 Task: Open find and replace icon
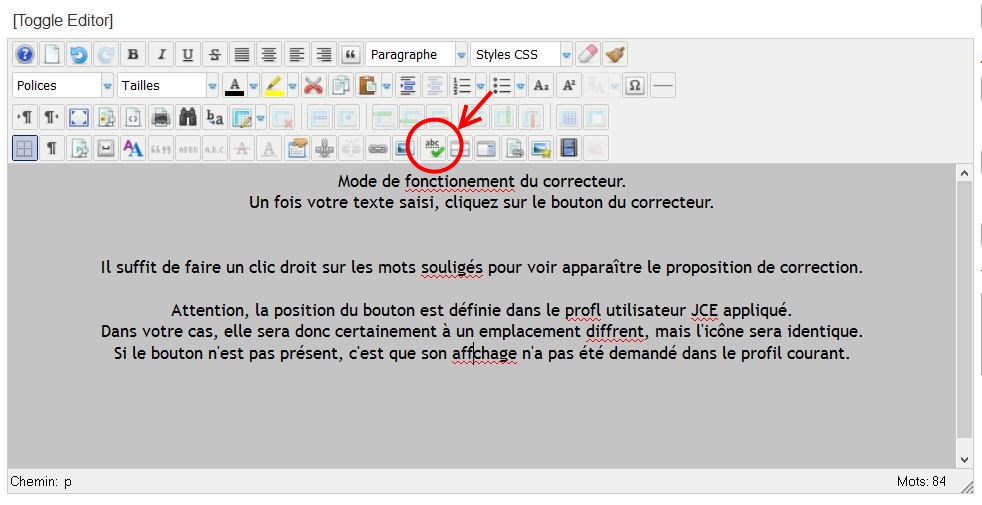coord(215,117)
